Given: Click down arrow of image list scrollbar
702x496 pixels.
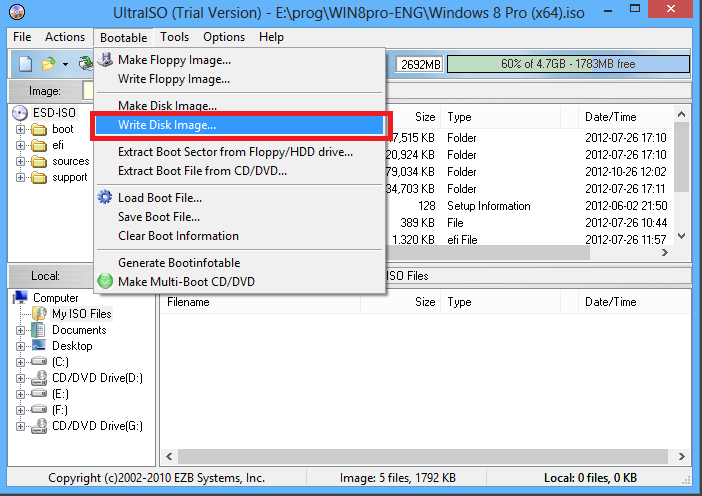Looking at the screenshot, I should 681,236.
